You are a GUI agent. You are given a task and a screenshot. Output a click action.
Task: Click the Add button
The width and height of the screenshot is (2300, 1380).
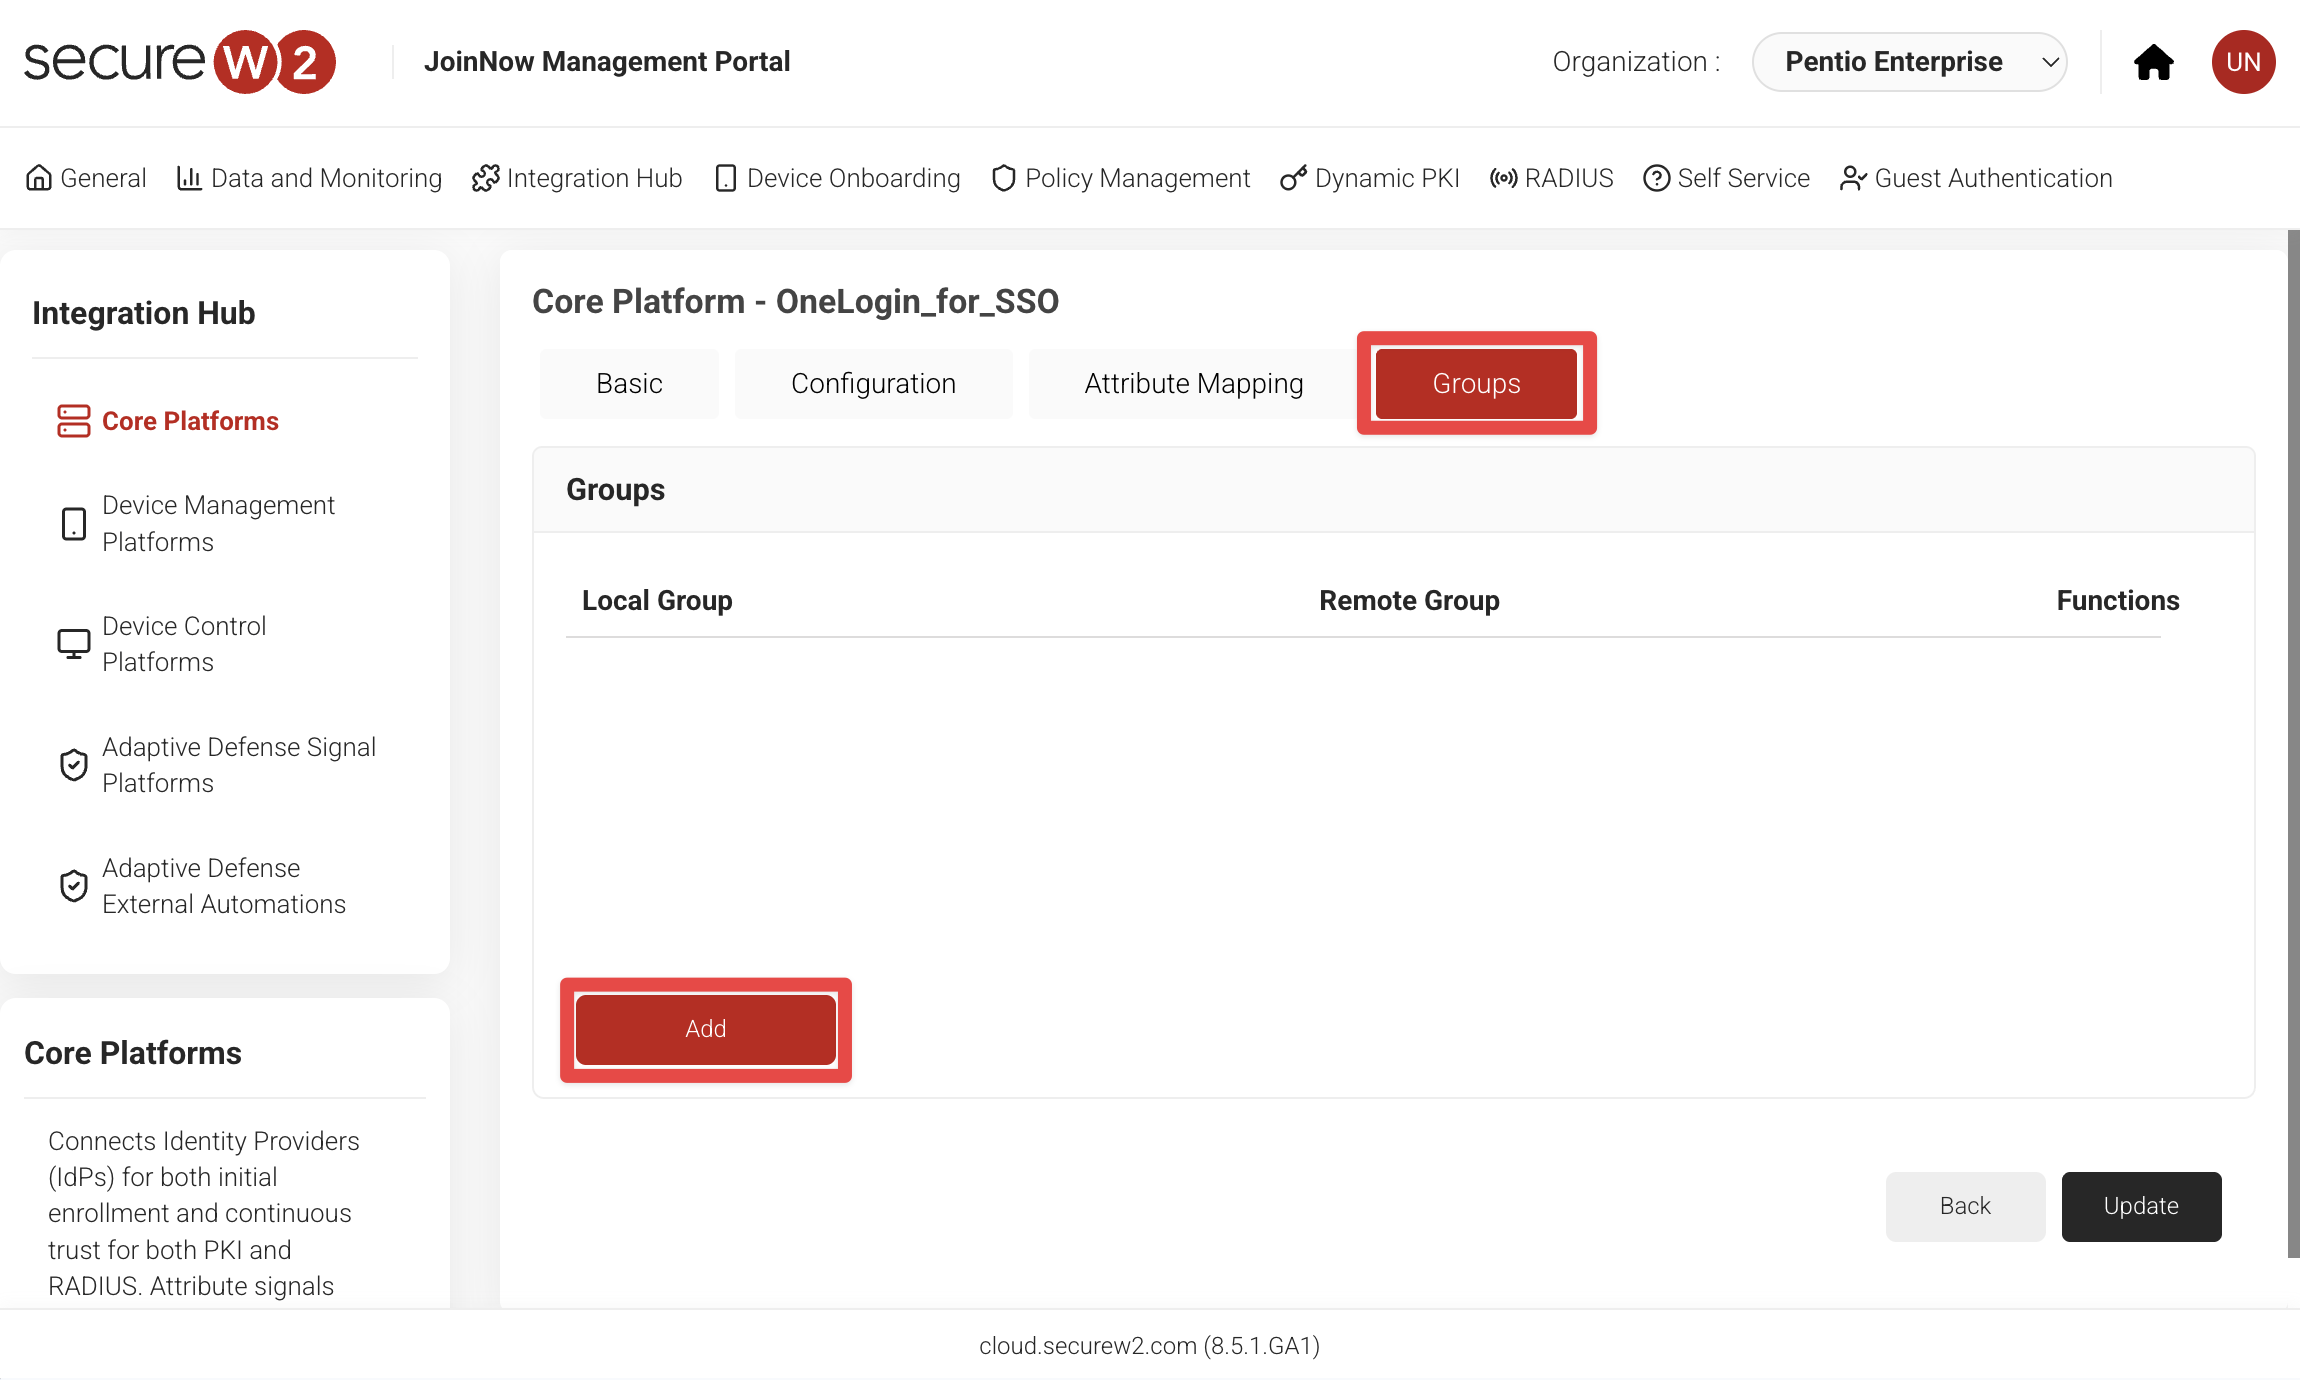(706, 1029)
